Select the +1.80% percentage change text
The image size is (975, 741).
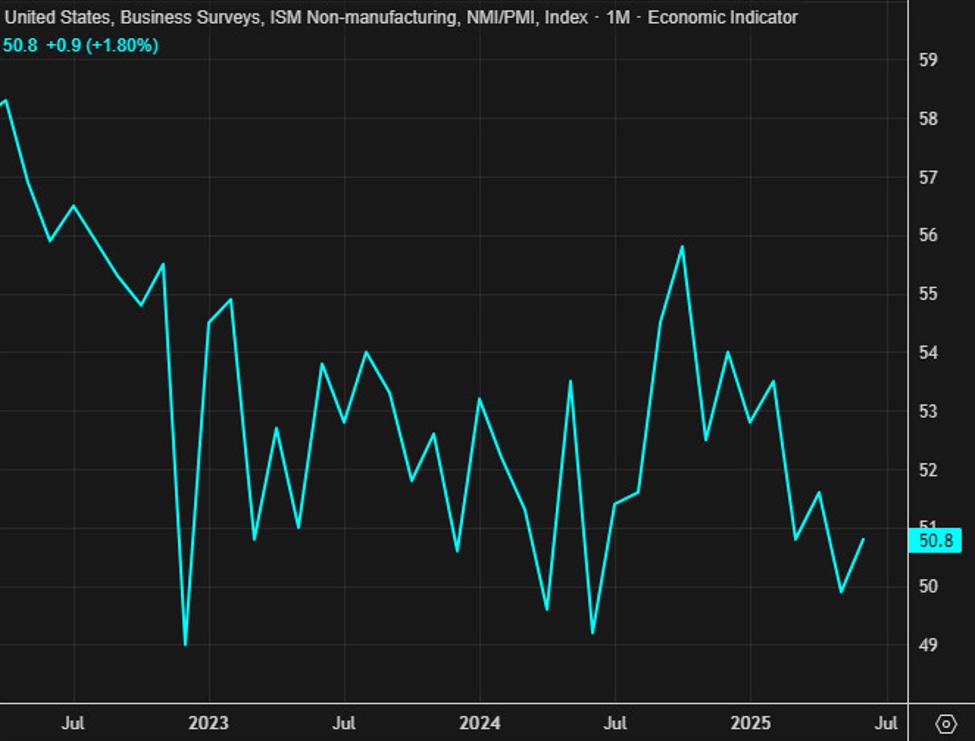click(123, 44)
